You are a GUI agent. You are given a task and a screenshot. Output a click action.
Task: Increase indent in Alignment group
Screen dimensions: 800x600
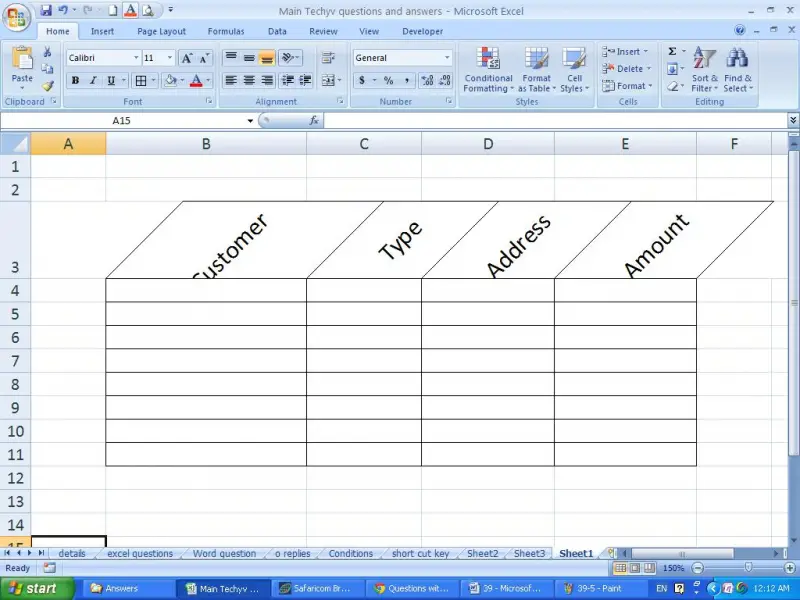click(306, 81)
